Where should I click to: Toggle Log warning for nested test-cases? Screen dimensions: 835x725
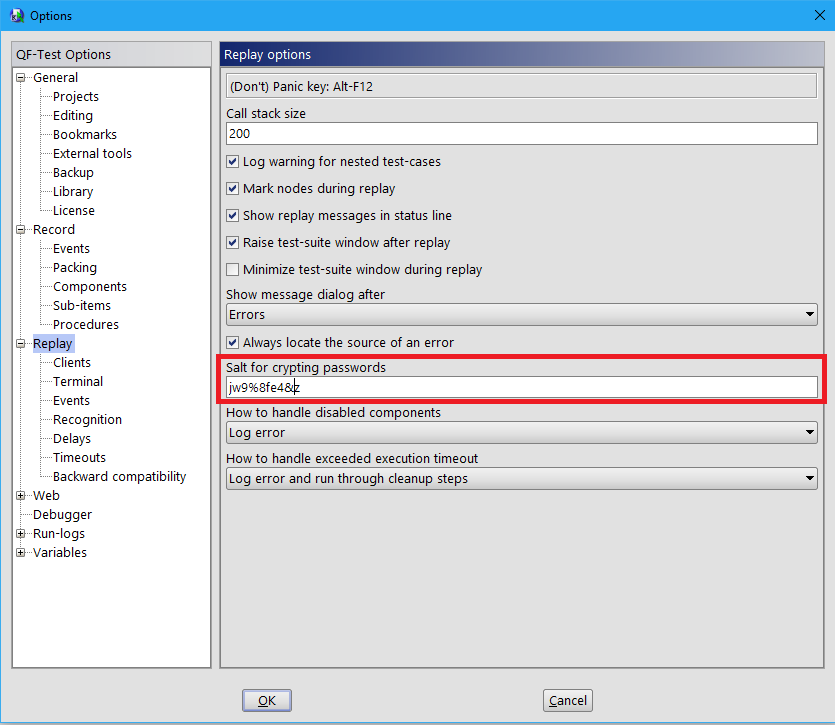(x=233, y=161)
